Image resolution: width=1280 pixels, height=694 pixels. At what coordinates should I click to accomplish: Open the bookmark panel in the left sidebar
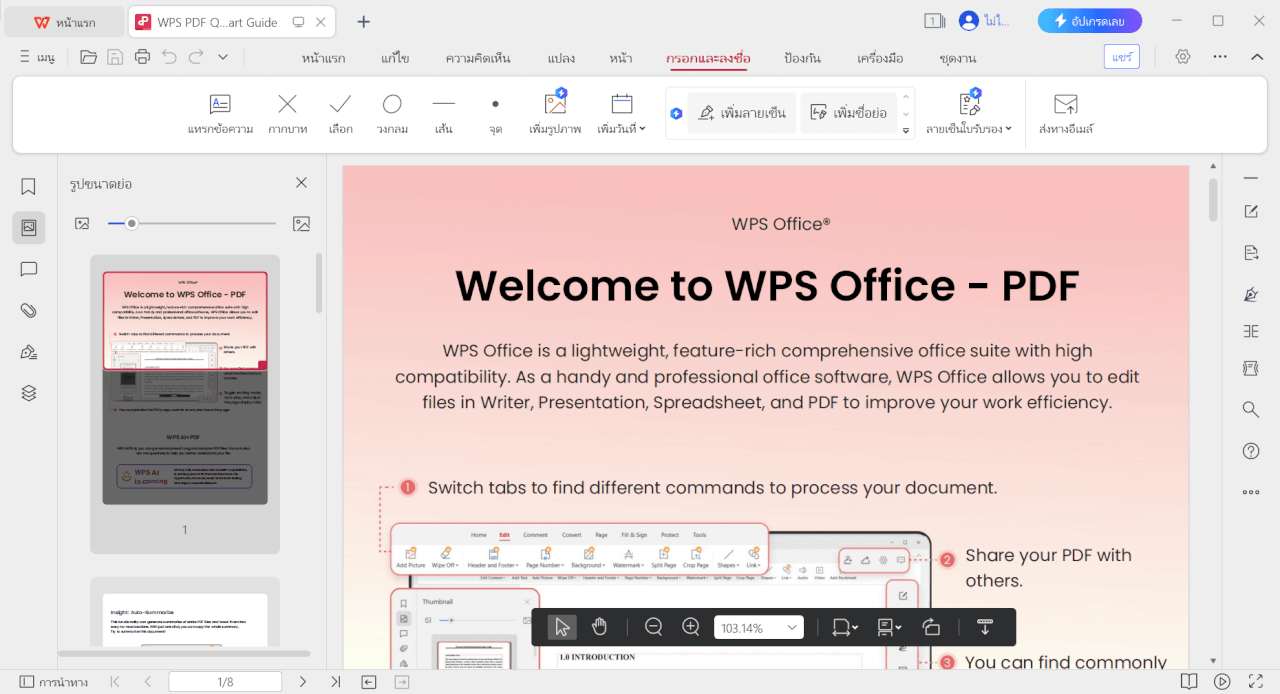click(x=28, y=186)
